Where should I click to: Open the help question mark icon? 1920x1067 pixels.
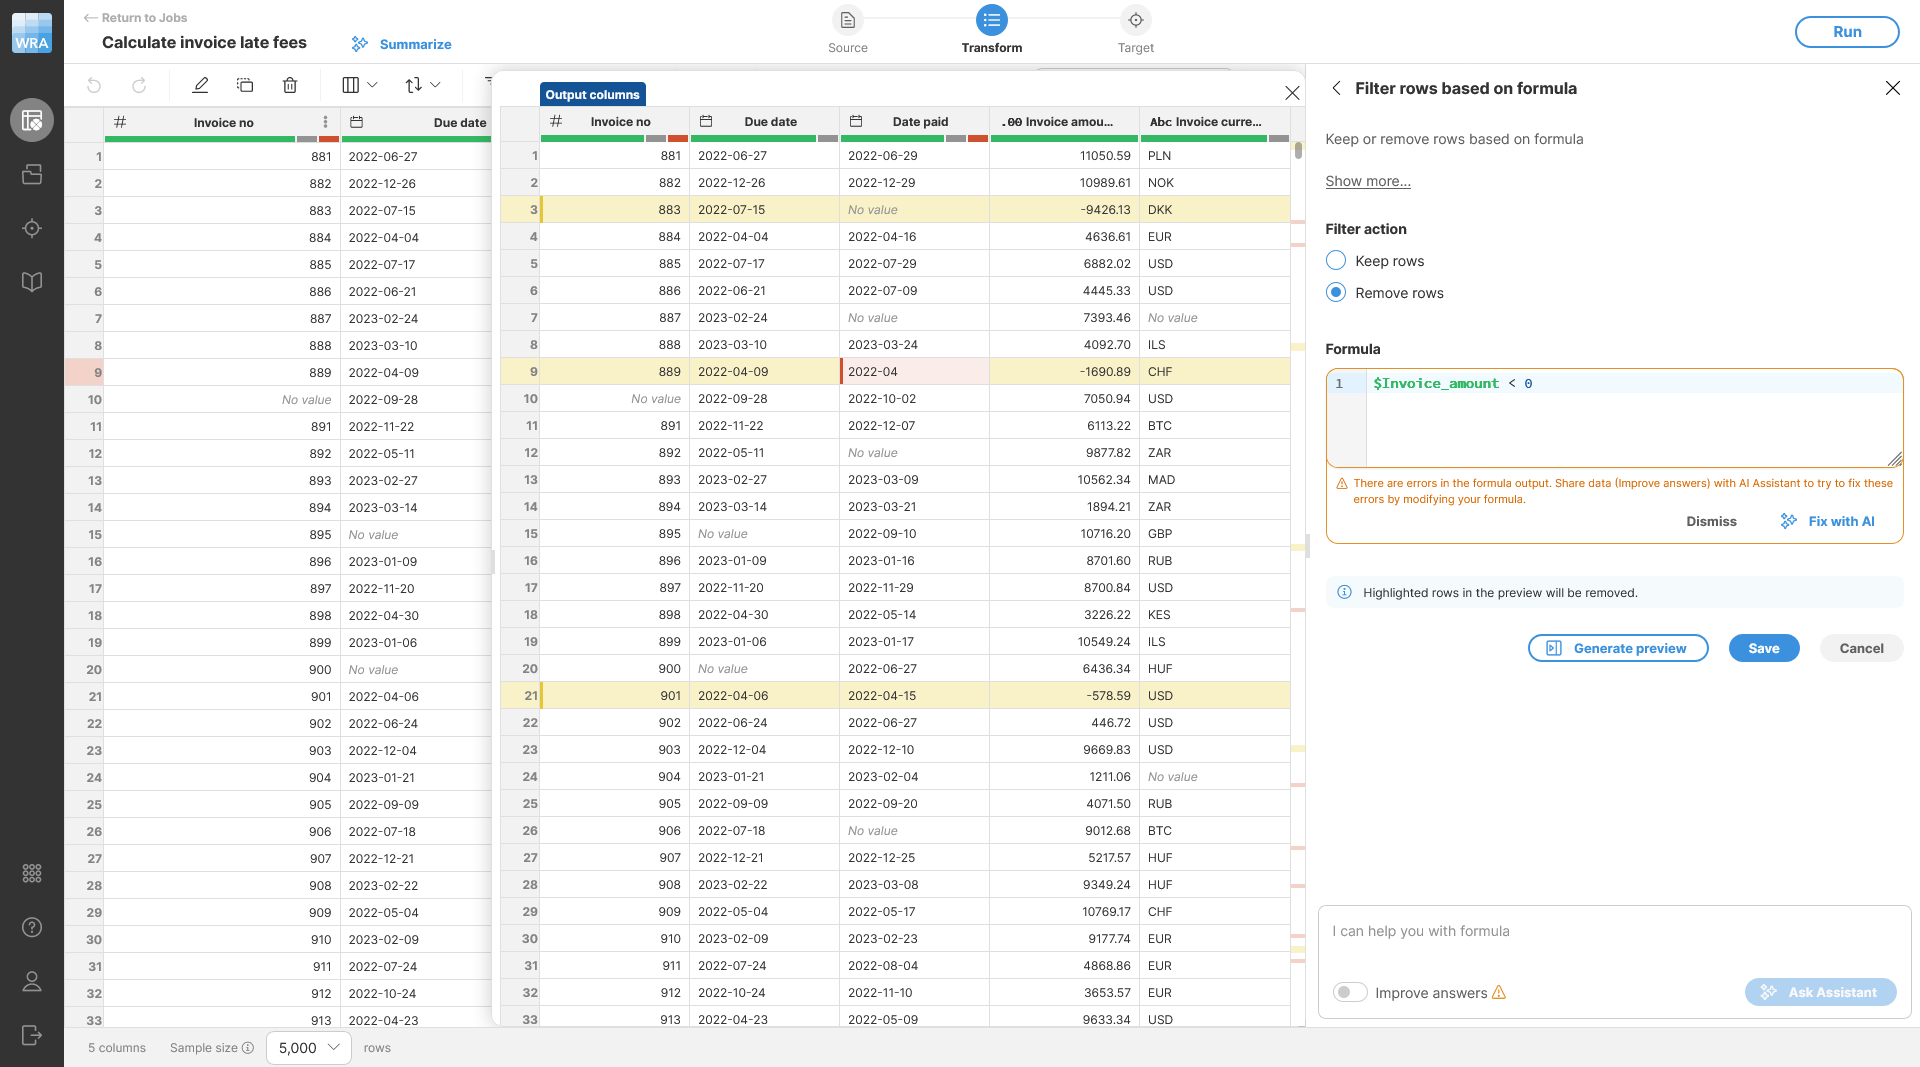(32, 927)
